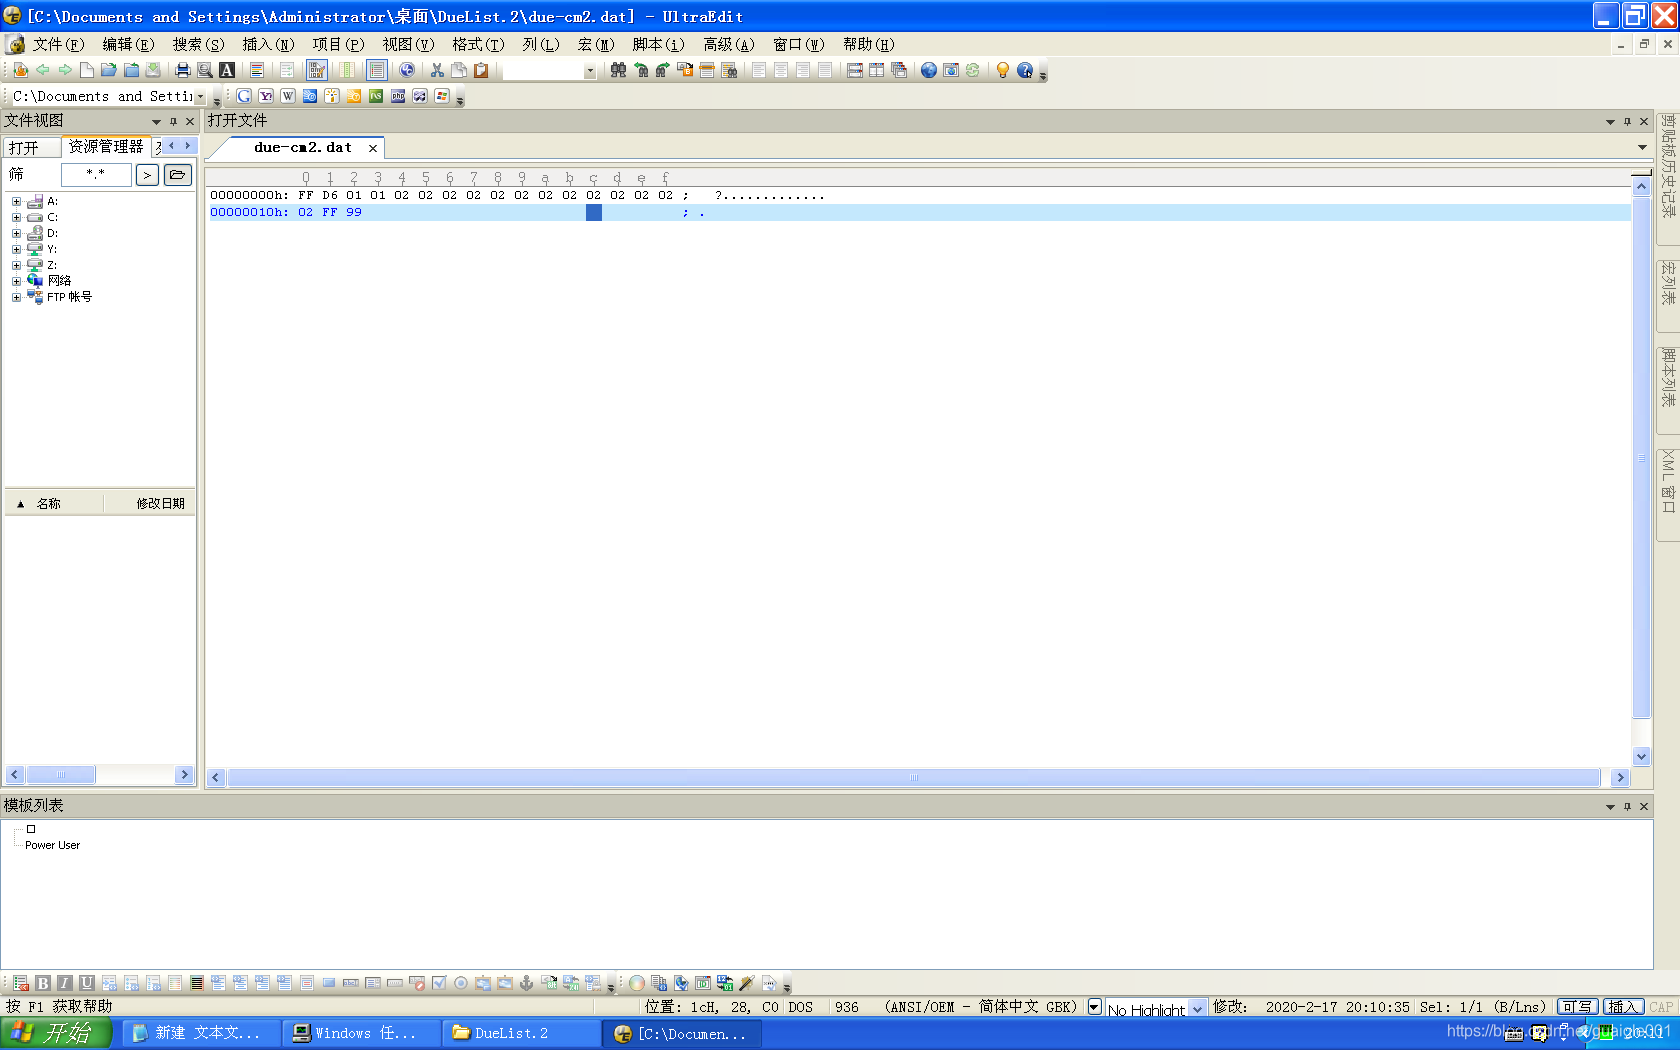Click the Print icon in toolbar

point(182,70)
